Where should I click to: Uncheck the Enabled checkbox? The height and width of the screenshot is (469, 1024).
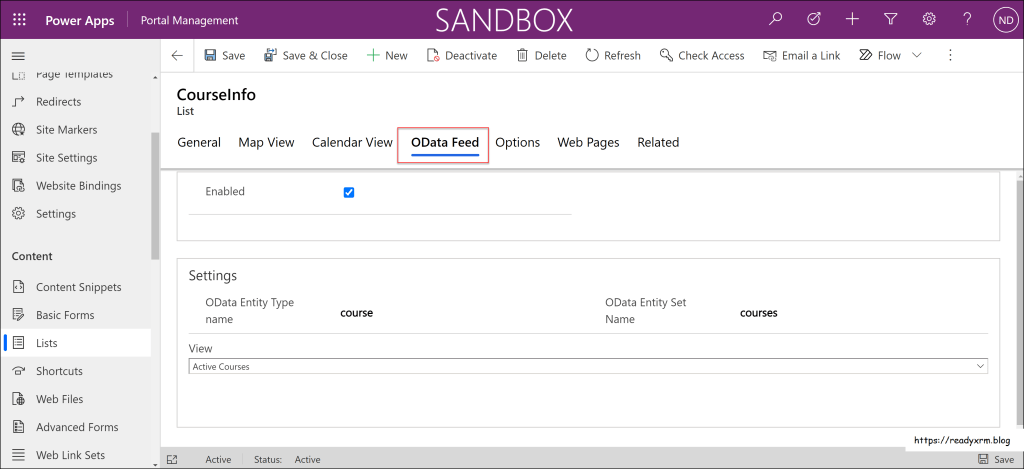[x=349, y=192]
